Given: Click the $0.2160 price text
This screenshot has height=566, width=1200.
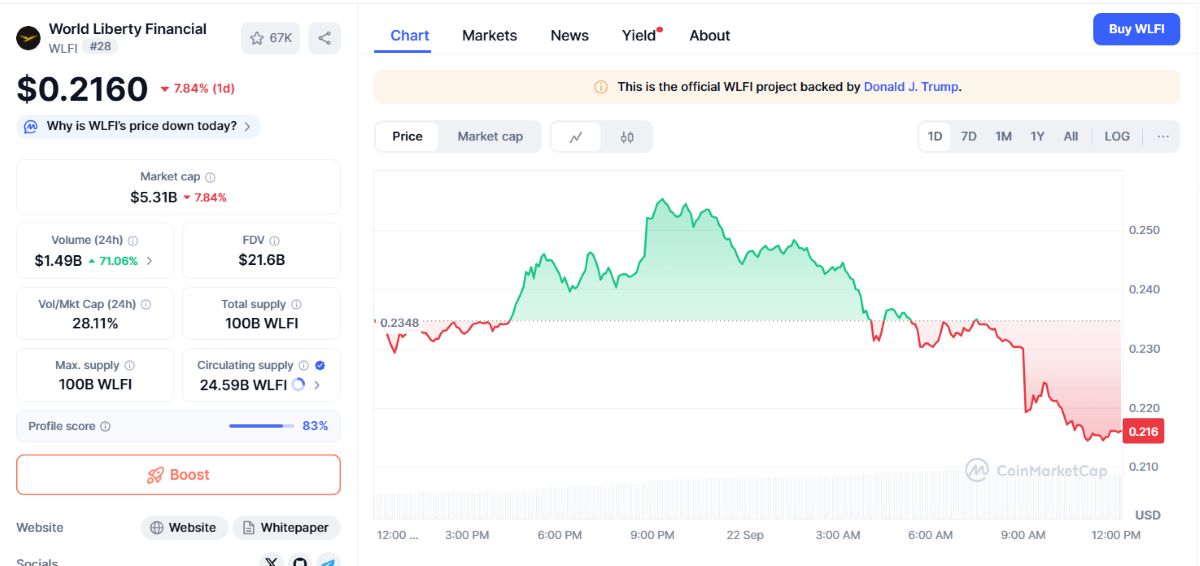Looking at the screenshot, I should click(82, 90).
